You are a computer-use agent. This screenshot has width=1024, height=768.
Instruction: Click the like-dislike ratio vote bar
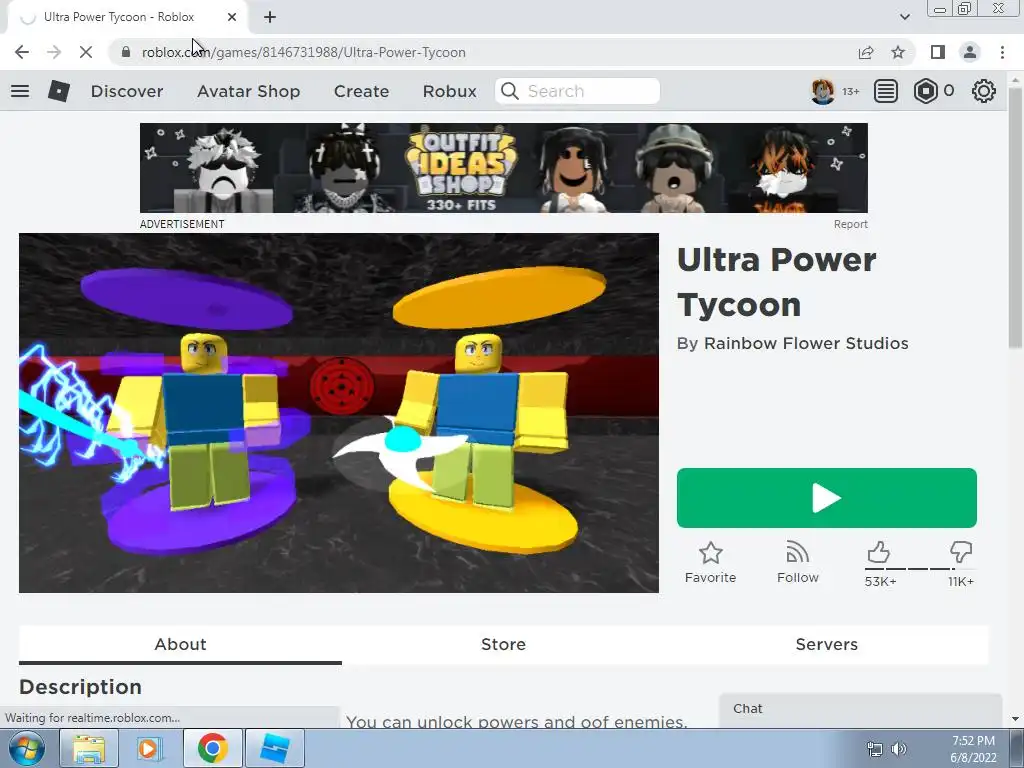click(x=920, y=569)
